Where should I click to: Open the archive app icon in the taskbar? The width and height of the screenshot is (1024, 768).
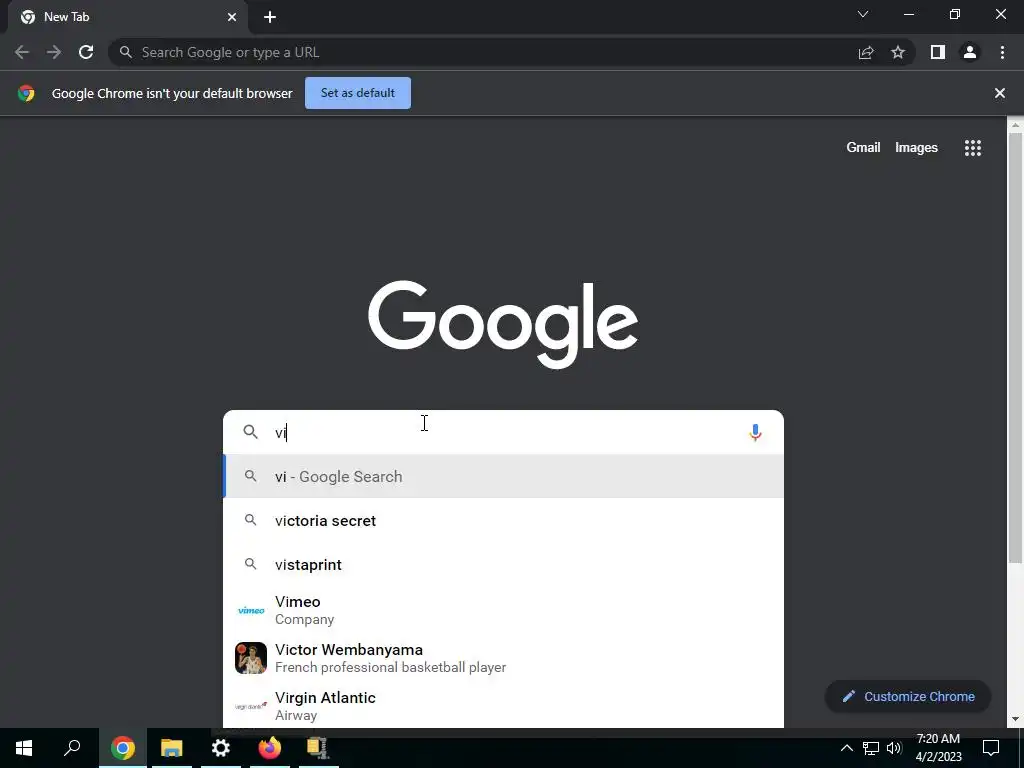317,748
